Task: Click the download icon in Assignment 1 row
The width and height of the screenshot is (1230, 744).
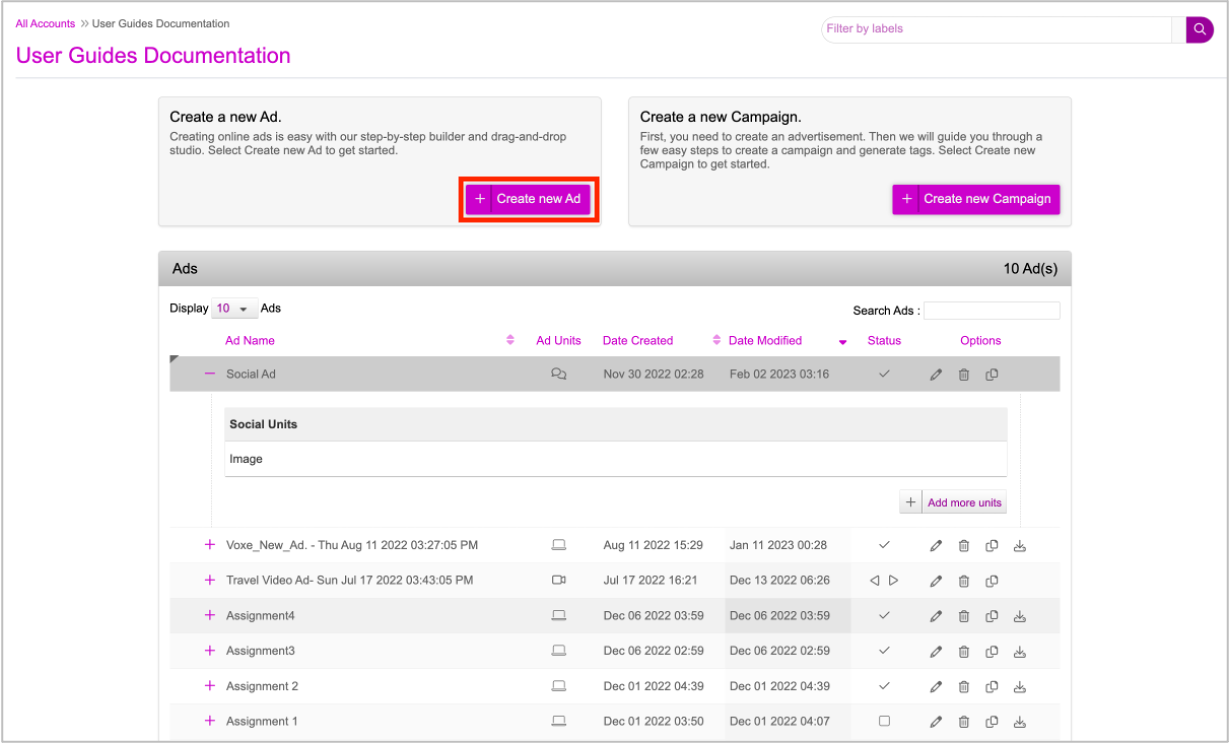Action: pyautogui.click(x=1020, y=722)
